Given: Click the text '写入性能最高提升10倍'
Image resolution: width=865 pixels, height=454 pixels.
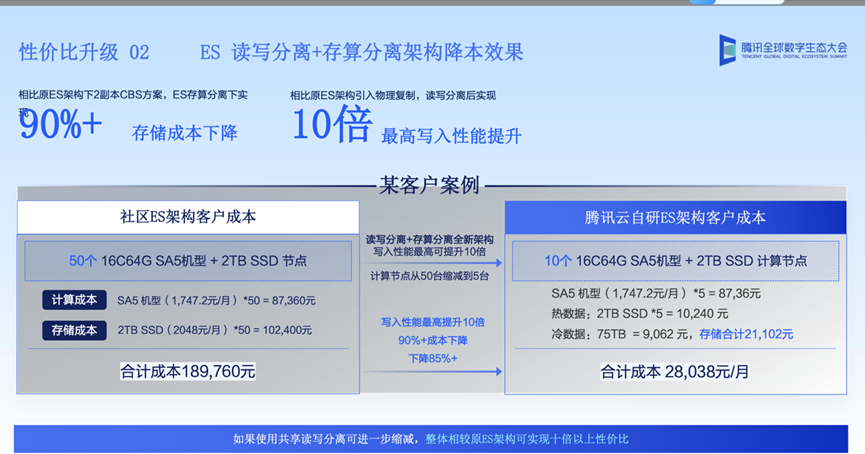Looking at the screenshot, I should pos(433,322).
